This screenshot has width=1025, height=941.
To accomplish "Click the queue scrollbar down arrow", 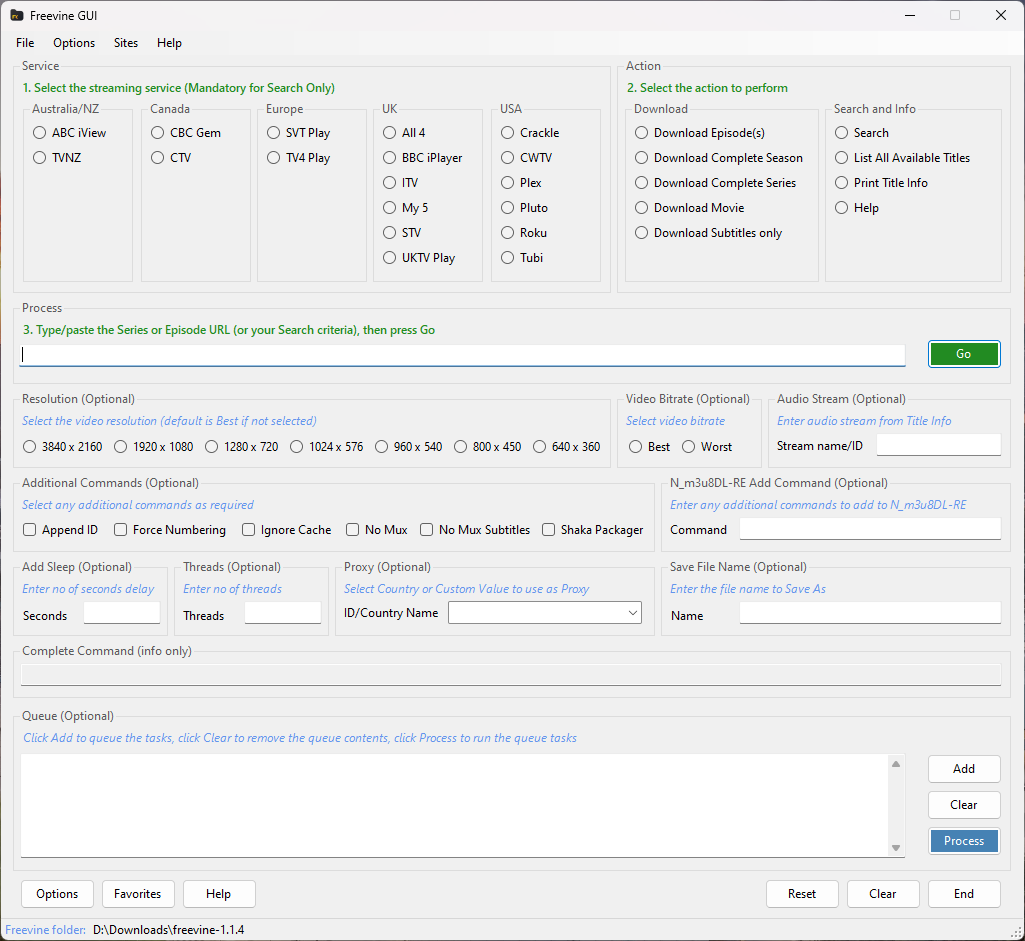I will tap(896, 848).
